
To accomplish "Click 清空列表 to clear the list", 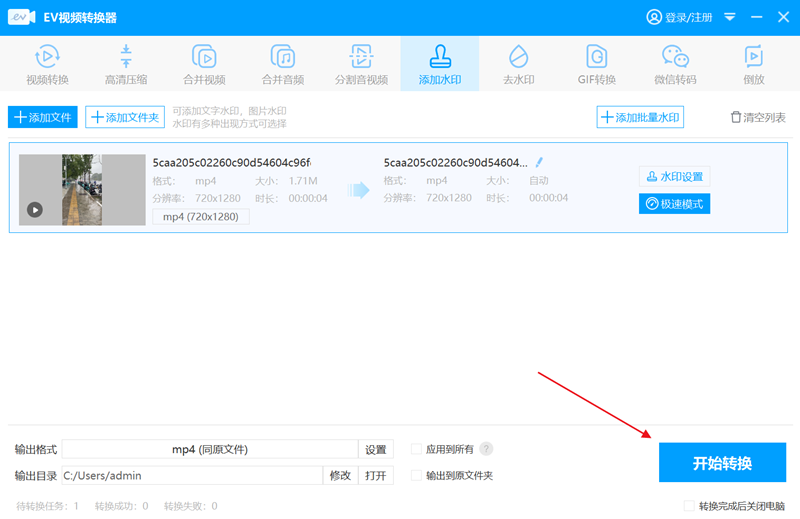I will pos(758,117).
